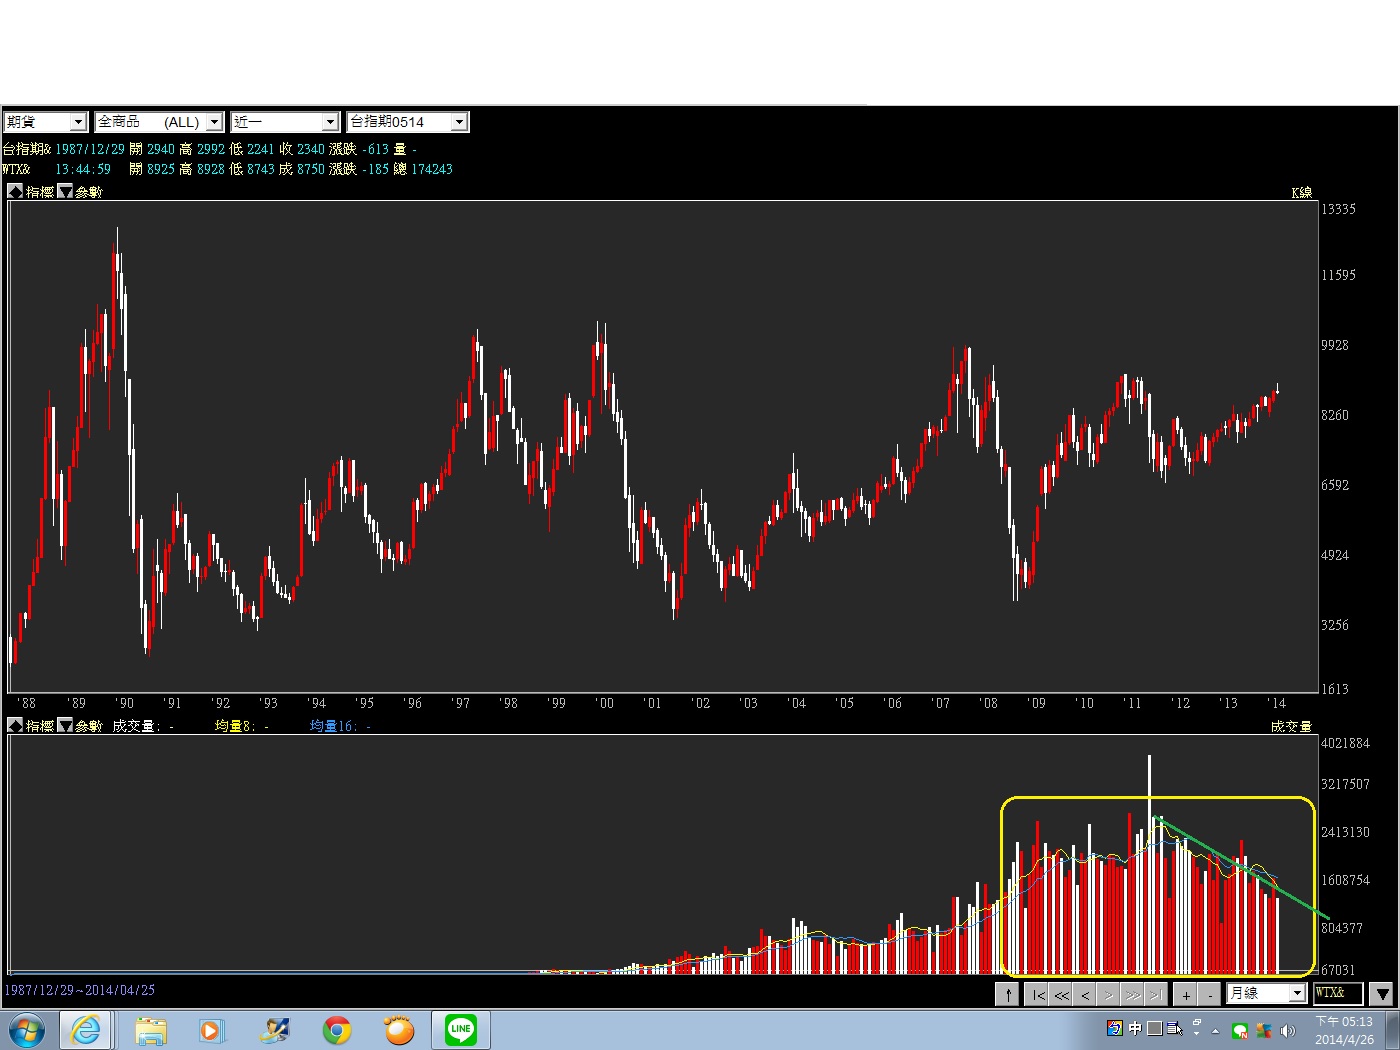
Task: Click the taskbar clock showing 下午 05:13
Action: pos(1344,1030)
